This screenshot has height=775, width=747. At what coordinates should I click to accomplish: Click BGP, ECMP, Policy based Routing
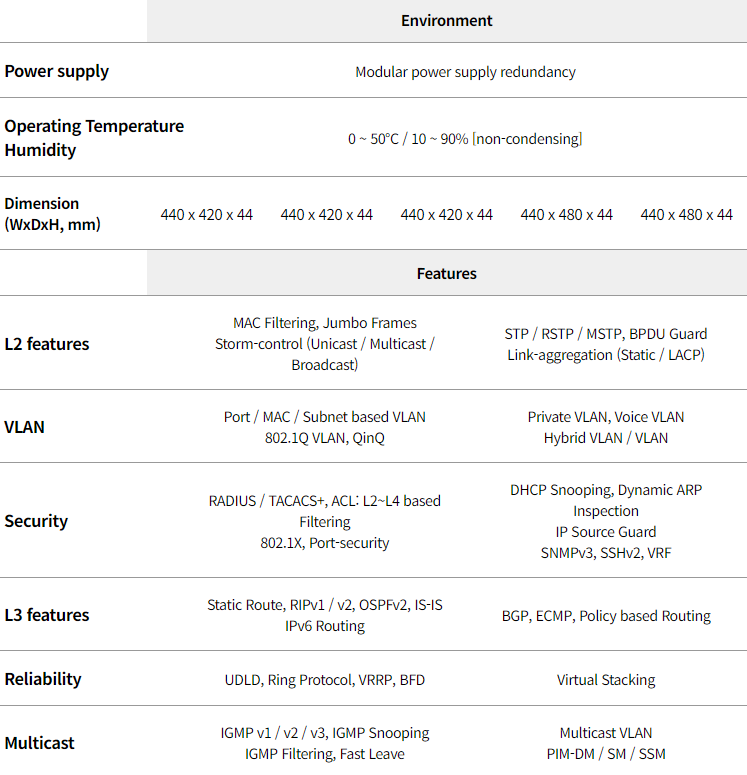tap(606, 616)
